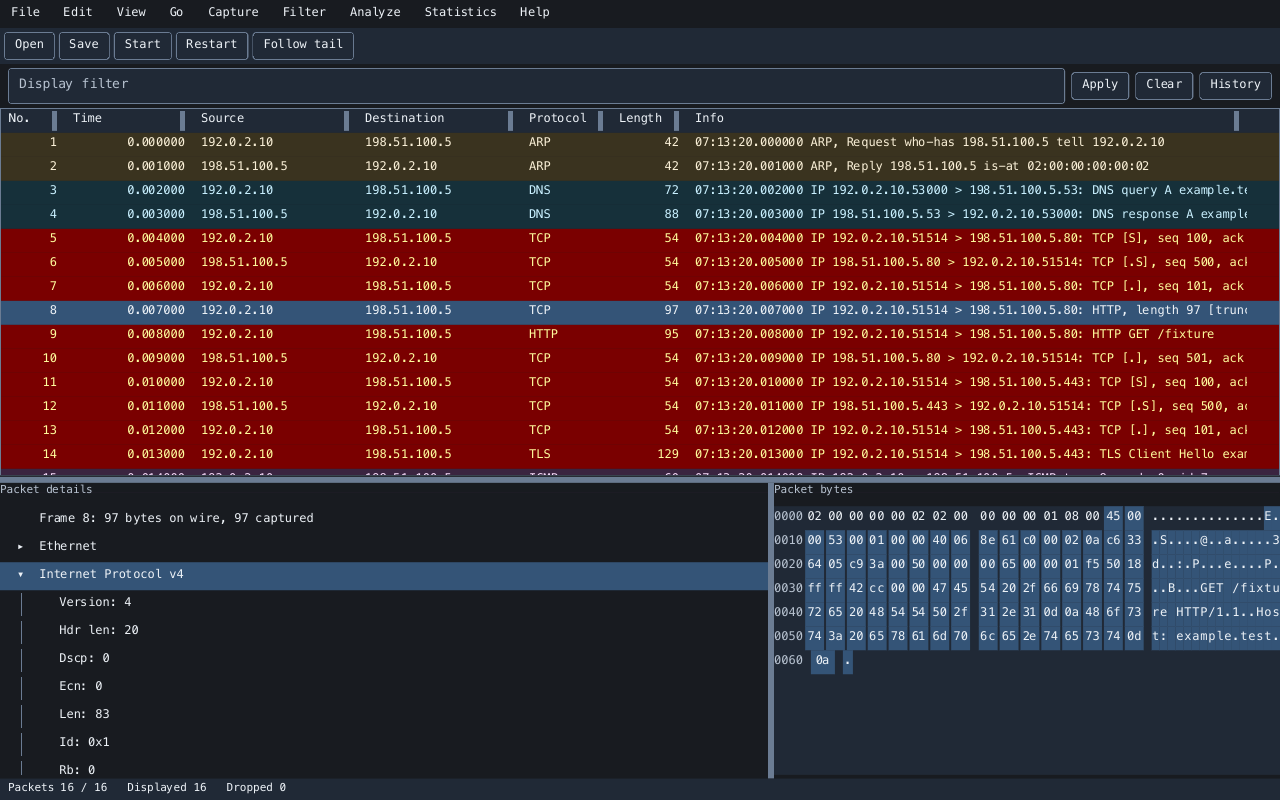Image resolution: width=1280 pixels, height=800 pixels.
Task: Select packet 3 DNS query row
Action: coord(640,190)
